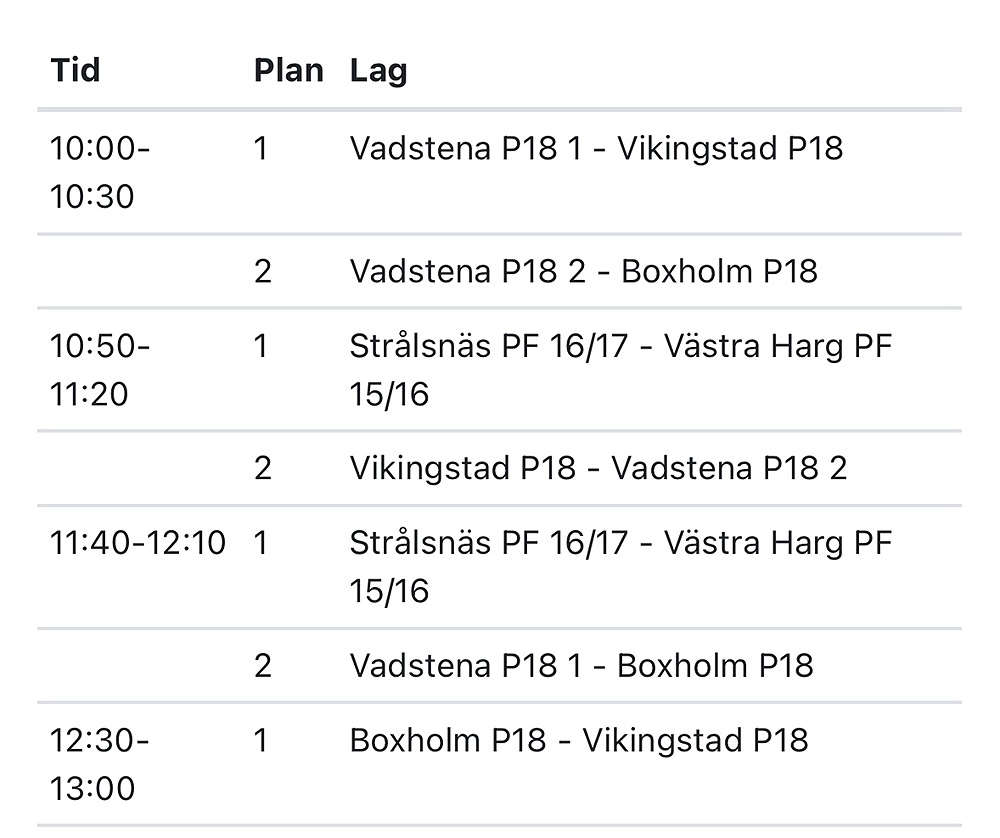Select the 10:00-10:30 time cell
The width and height of the screenshot is (1000, 838).
[100, 172]
